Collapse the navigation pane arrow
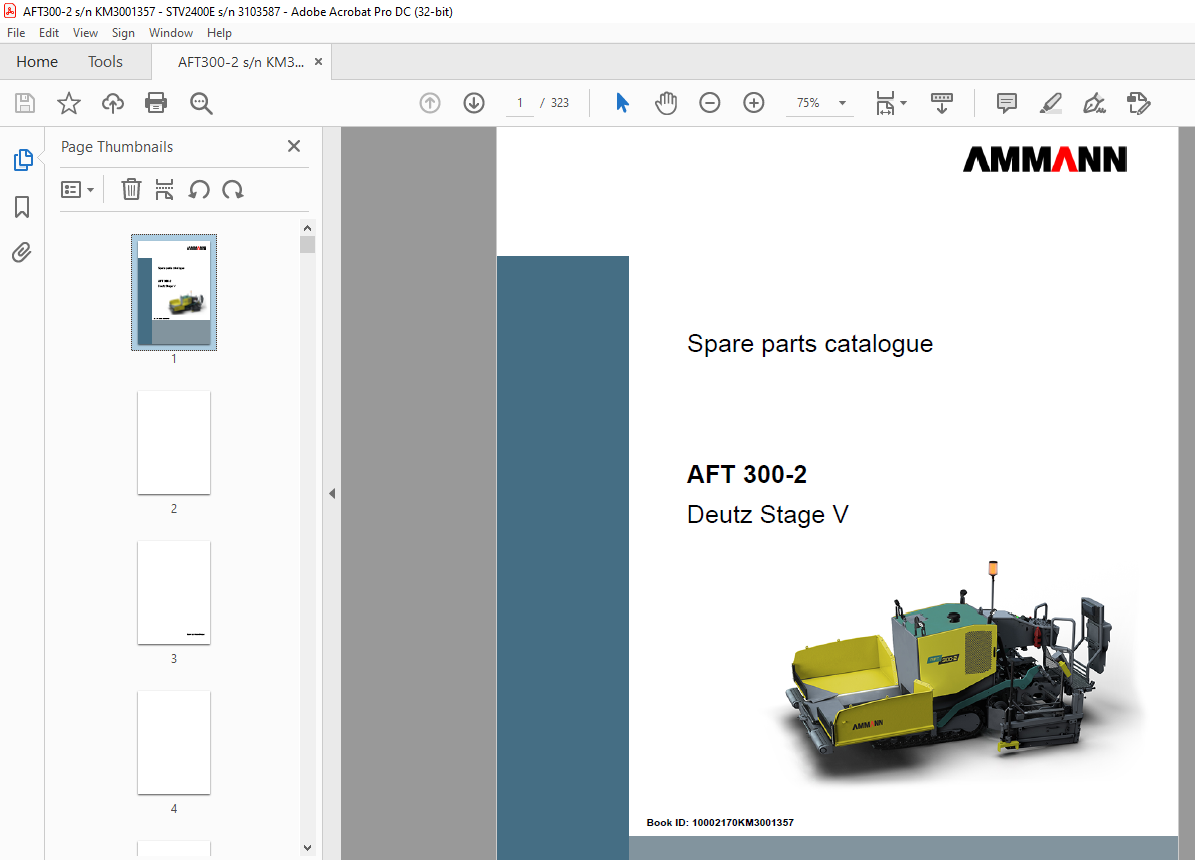The width and height of the screenshot is (1195, 860). (x=332, y=493)
